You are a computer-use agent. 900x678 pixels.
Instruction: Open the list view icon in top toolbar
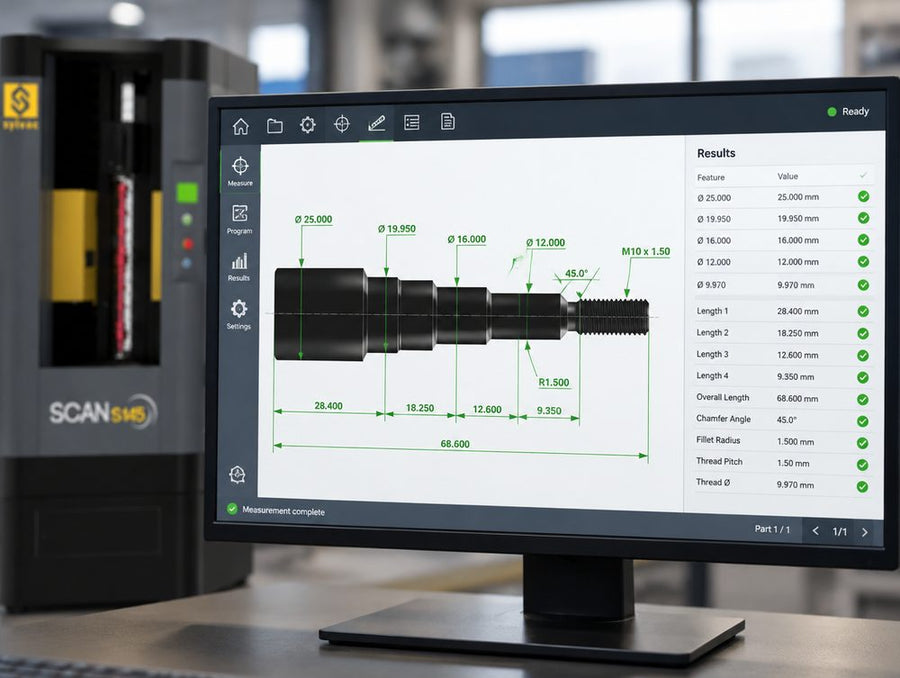[412, 122]
